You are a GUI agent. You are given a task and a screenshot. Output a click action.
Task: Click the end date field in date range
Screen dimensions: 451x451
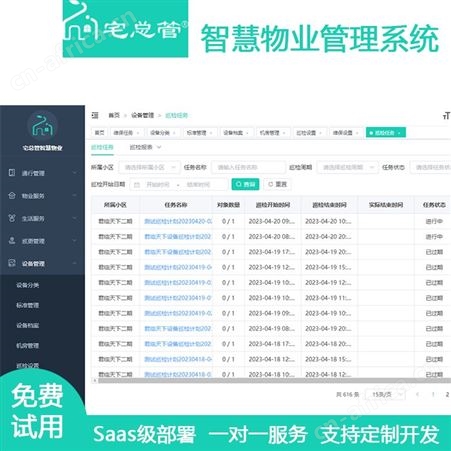coord(198,185)
